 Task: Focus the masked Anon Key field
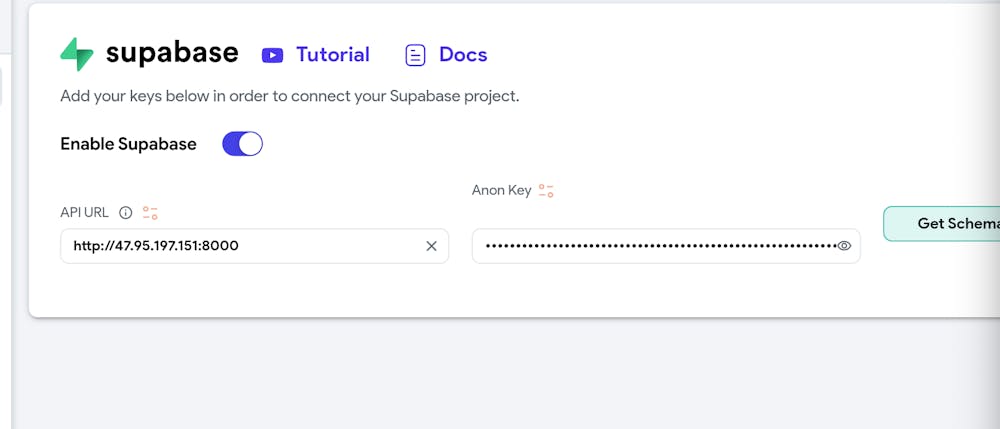[x=666, y=246]
